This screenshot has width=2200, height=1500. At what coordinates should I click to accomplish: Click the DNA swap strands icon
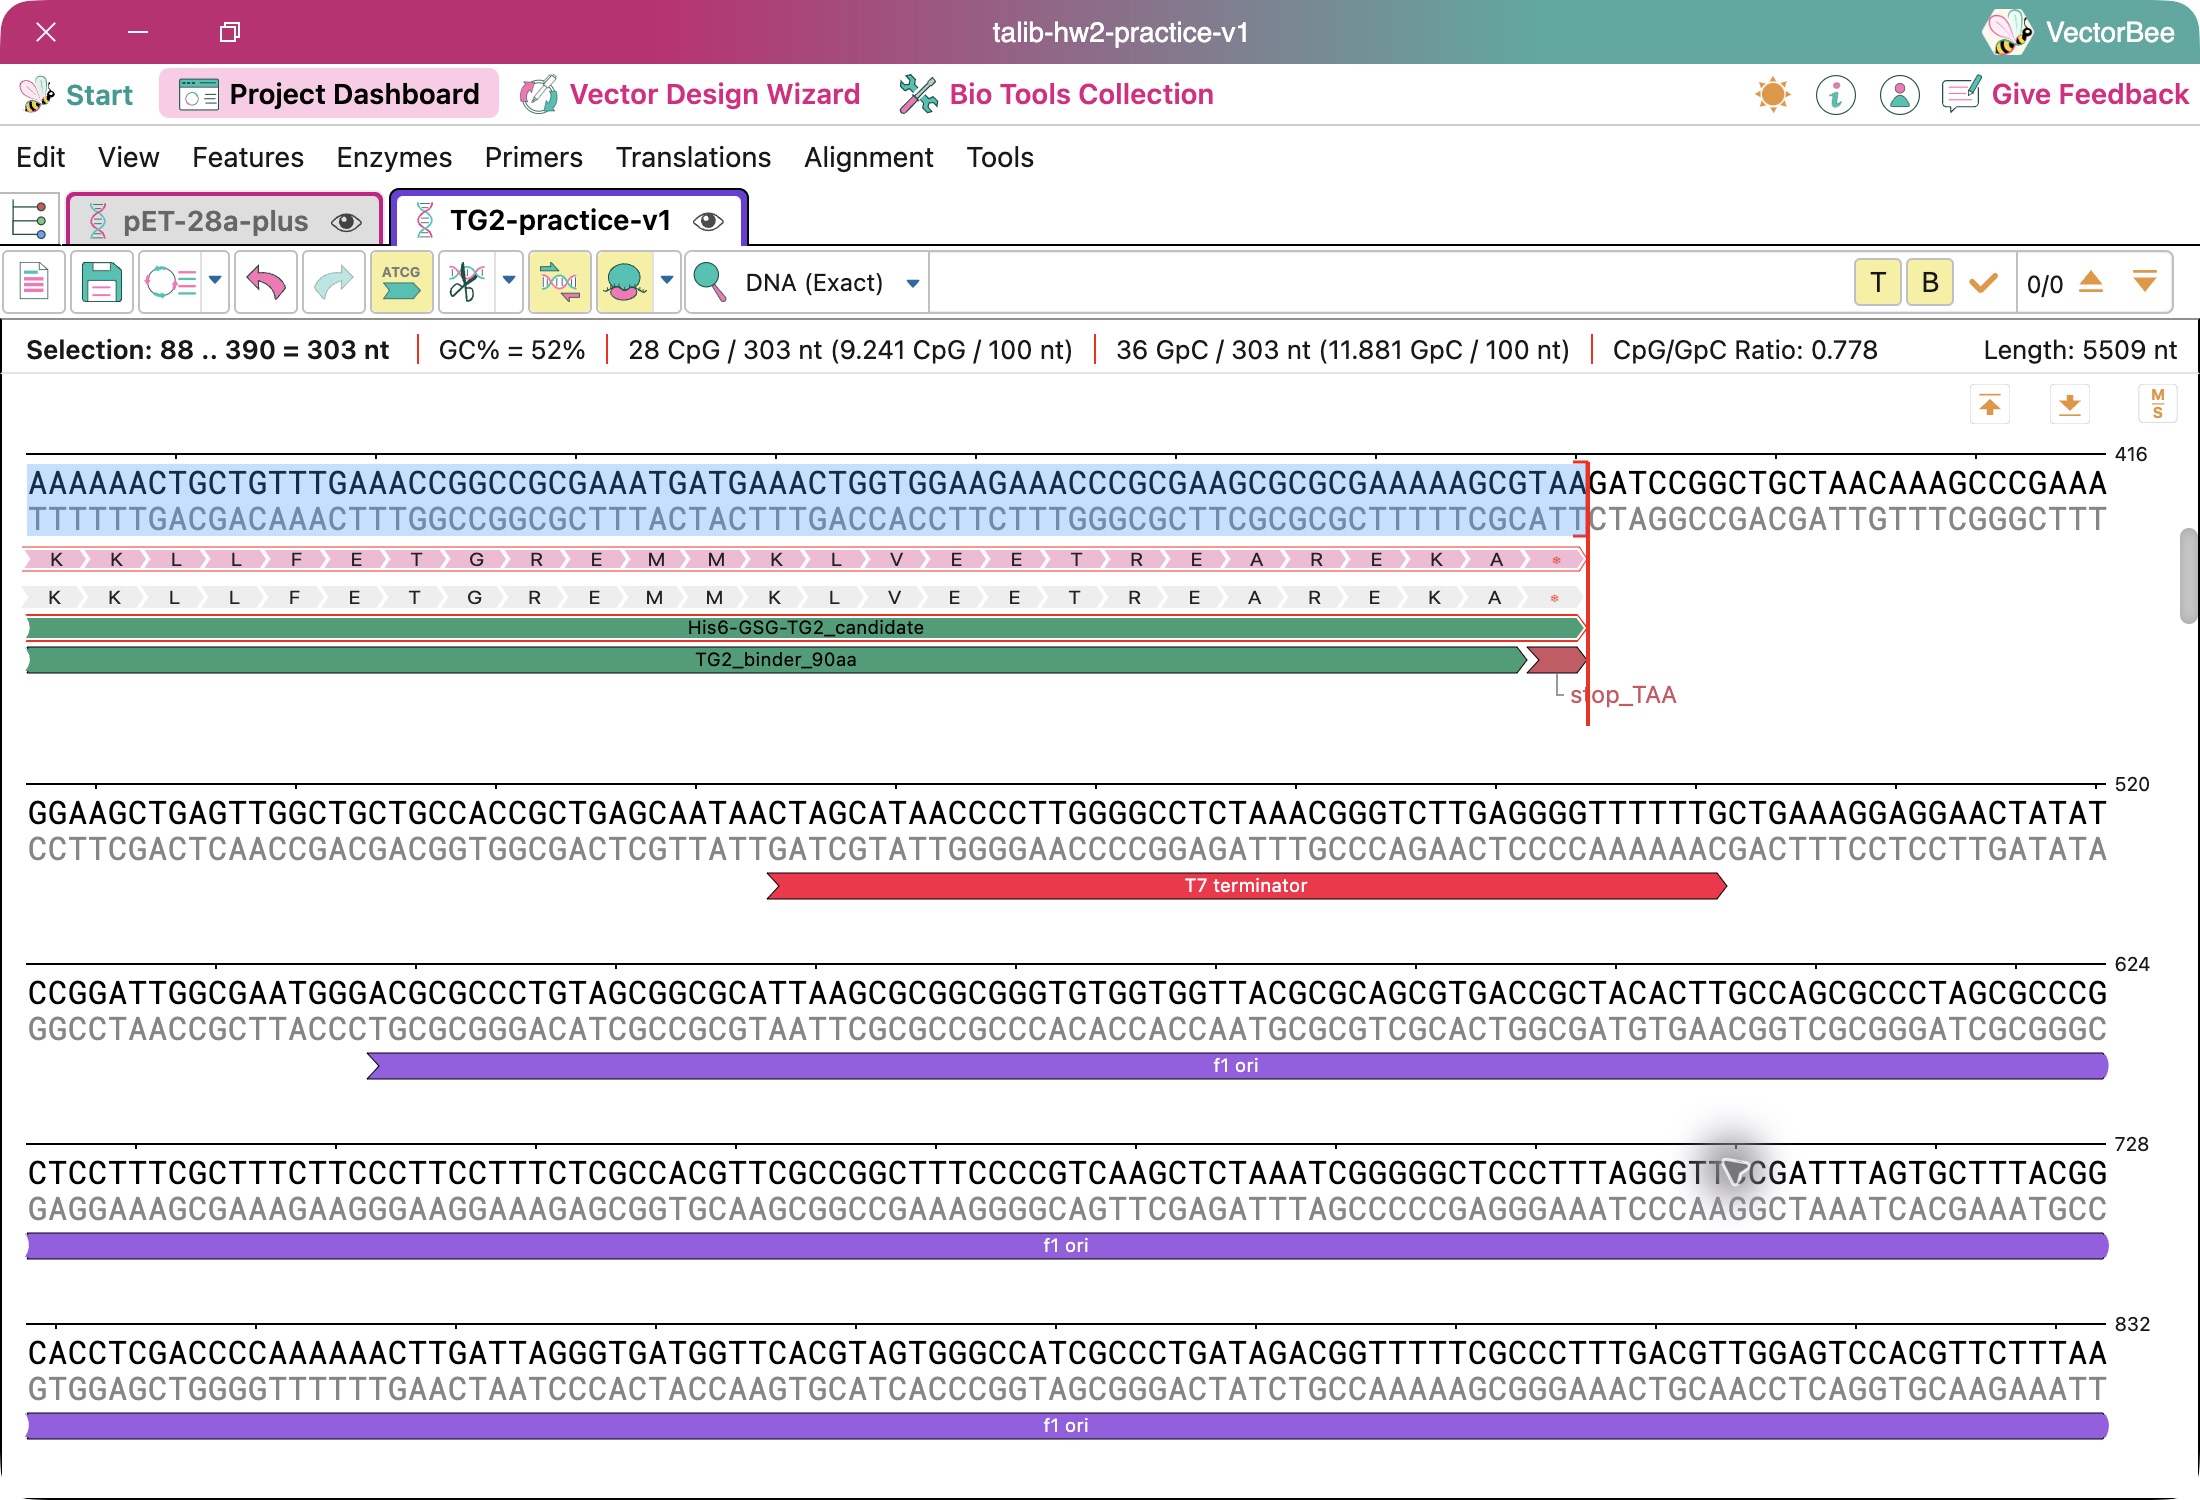pos(560,283)
